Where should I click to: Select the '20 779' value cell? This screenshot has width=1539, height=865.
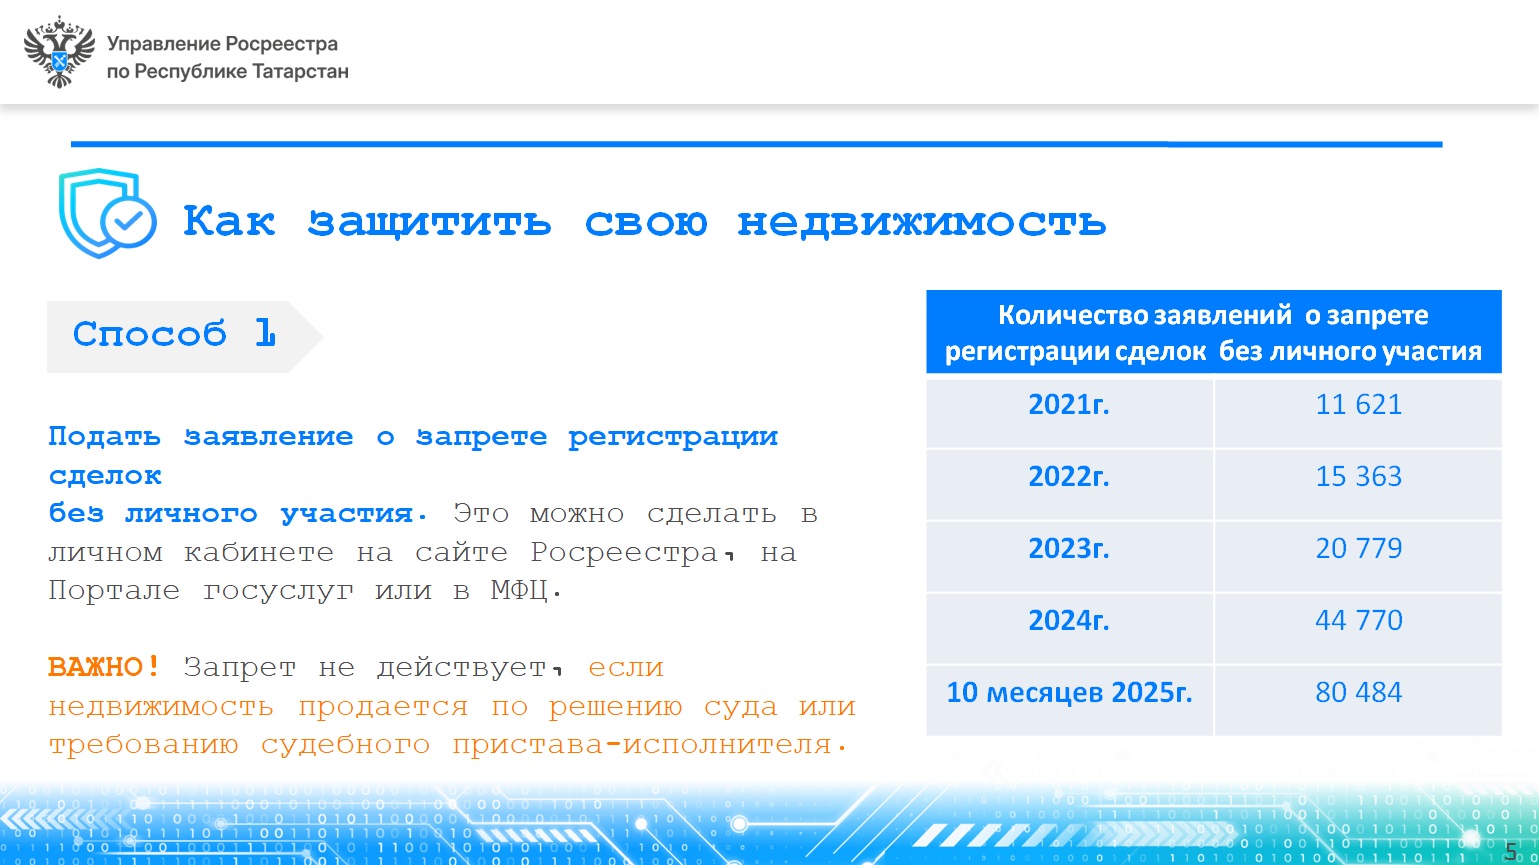coord(1358,549)
